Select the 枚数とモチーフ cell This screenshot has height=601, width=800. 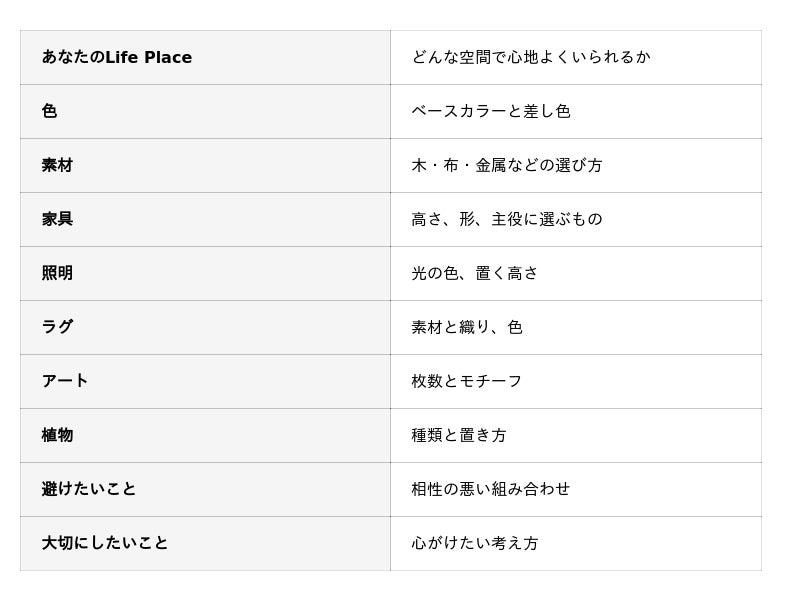(576, 382)
